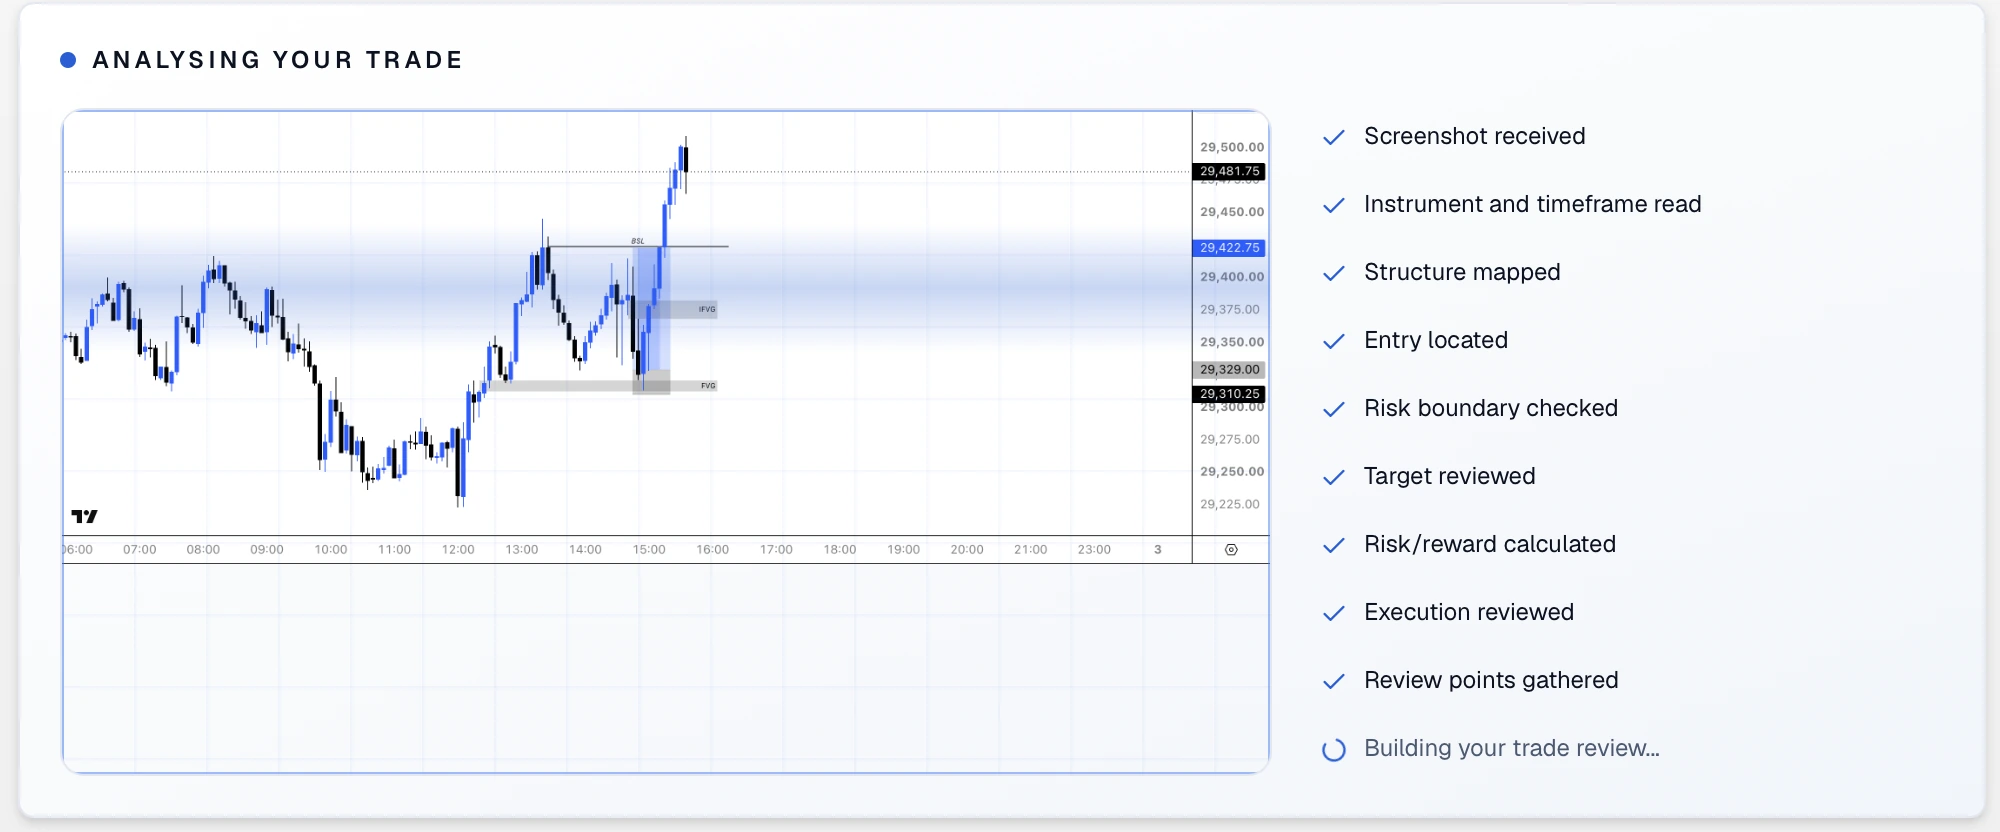
Task: Click the 29,275.00 price axis value
Action: point(1230,440)
